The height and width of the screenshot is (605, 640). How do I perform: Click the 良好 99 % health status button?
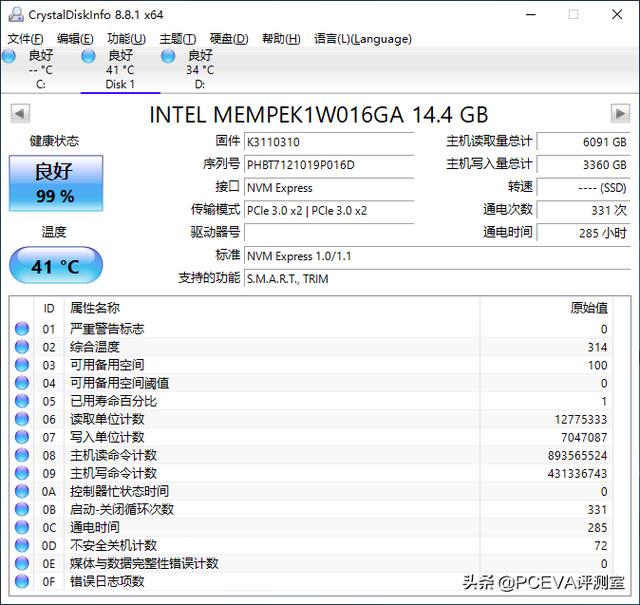(x=56, y=183)
